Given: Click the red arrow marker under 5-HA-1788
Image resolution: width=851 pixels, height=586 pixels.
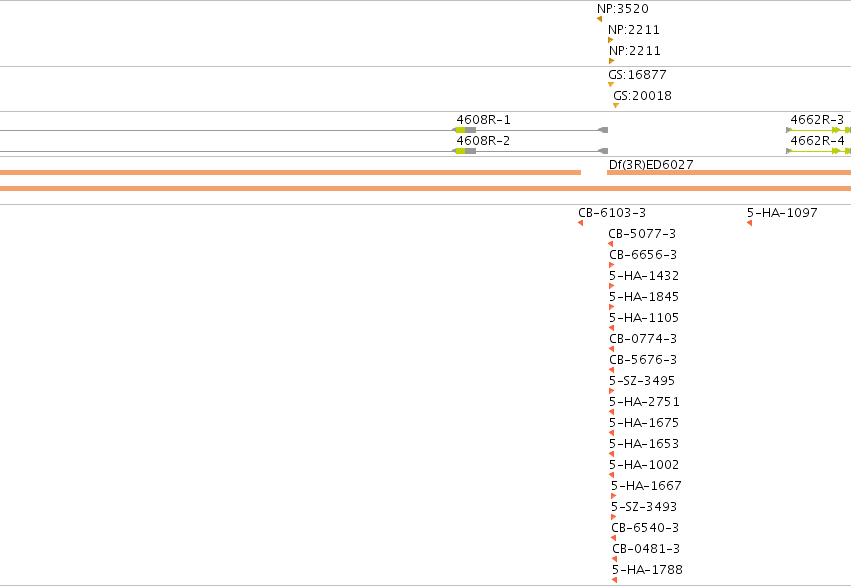Looking at the screenshot, I should pyautogui.click(x=615, y=581).
